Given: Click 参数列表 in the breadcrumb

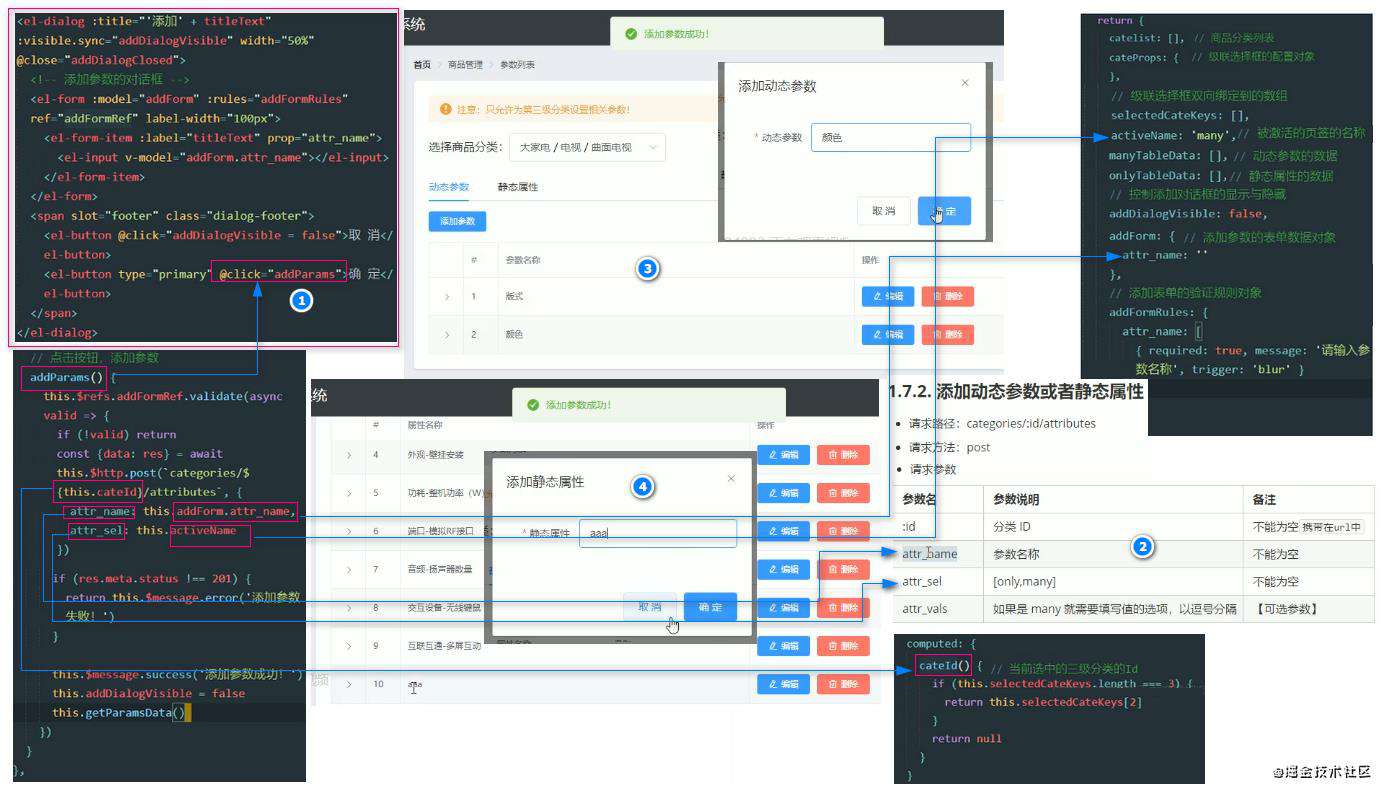Looking at the screenshot, I should pyautogui.click(x=517, y=65).
